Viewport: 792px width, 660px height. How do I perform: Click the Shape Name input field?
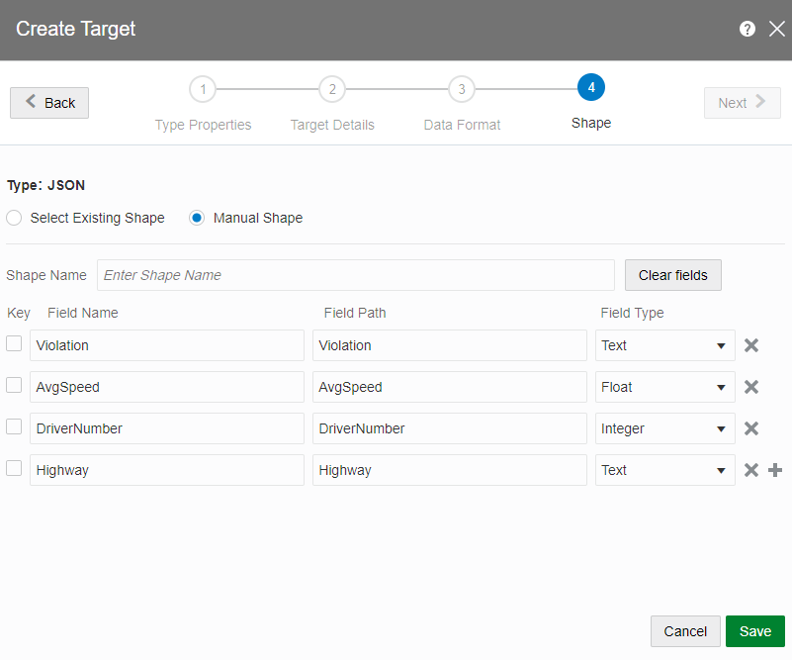click(x=355, y=275)
